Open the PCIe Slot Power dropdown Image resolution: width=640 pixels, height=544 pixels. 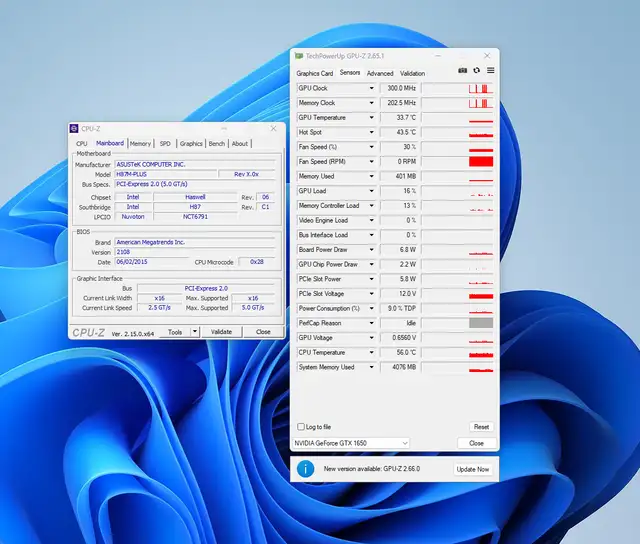pyautogui.click(x=371, y=279)
